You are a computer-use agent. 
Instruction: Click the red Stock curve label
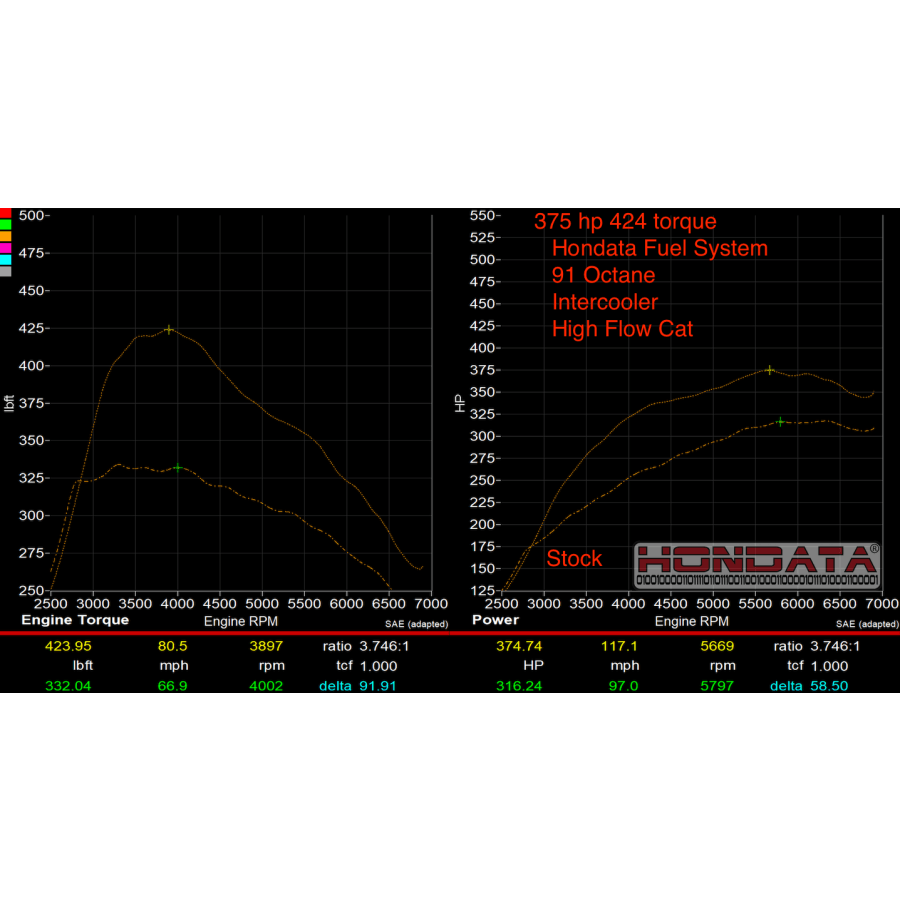point(574,559)
